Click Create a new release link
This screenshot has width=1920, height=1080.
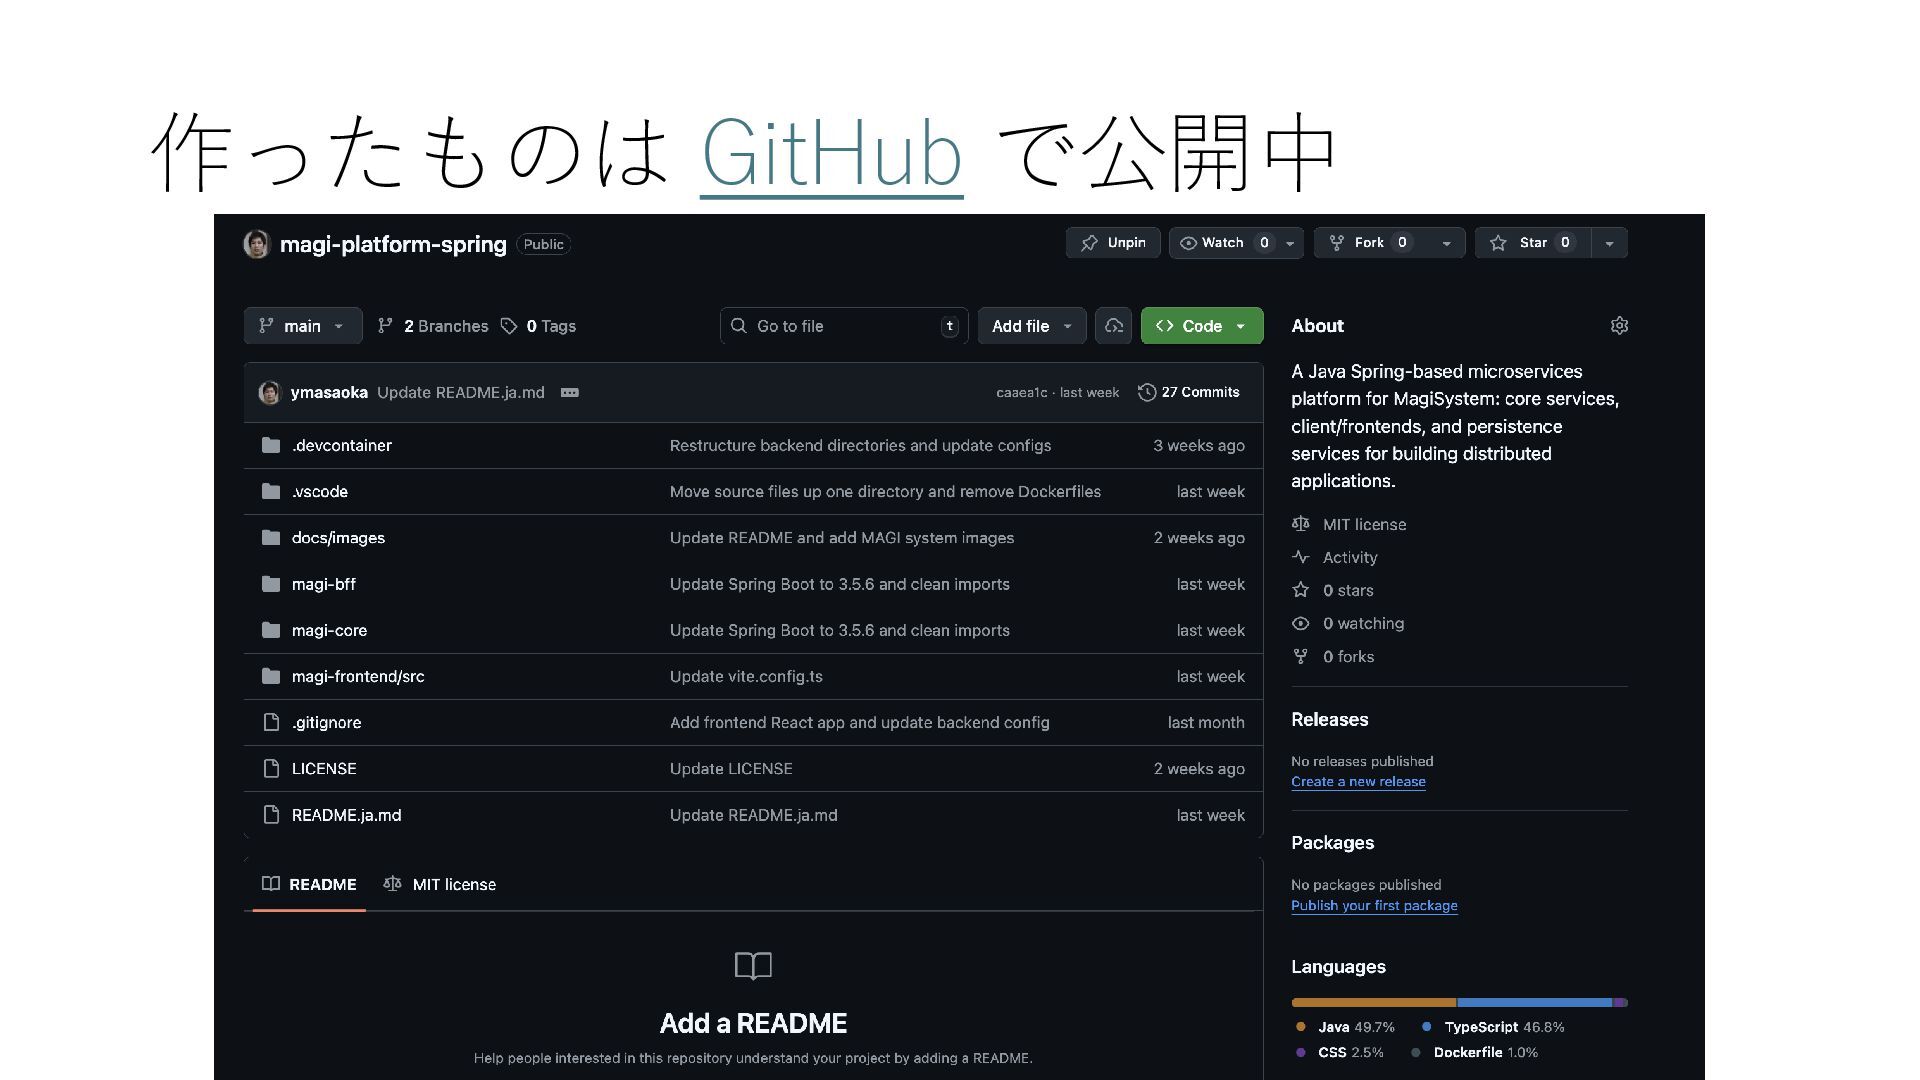[1358, 782]
